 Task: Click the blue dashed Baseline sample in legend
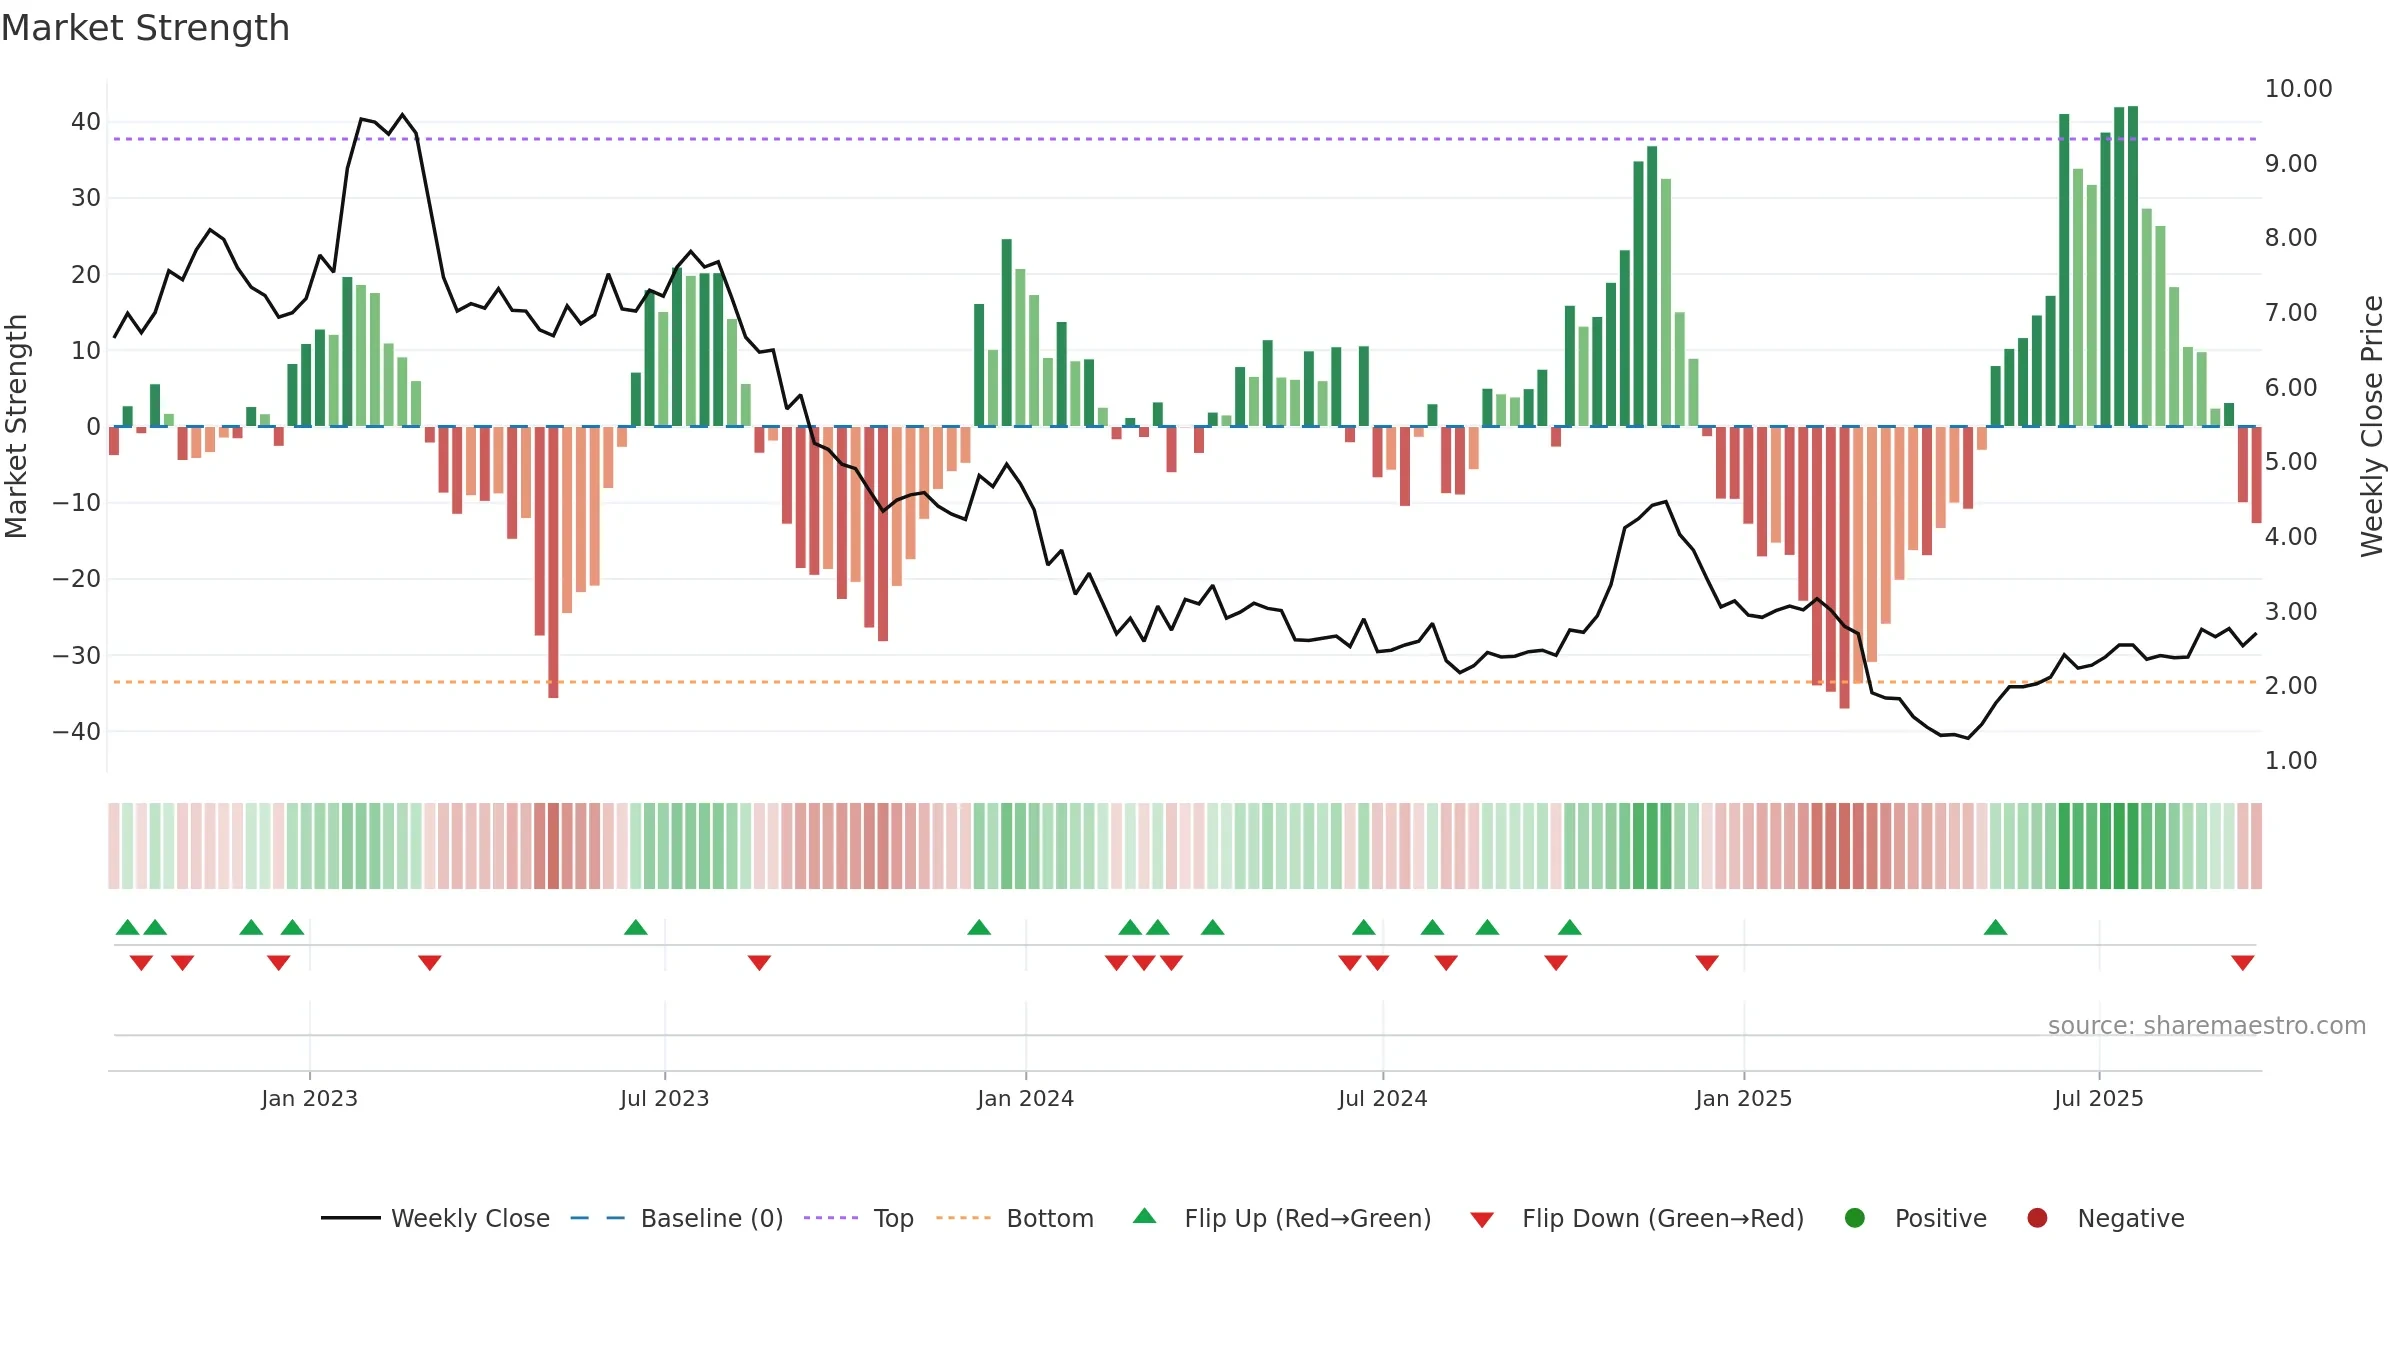tap(598, 1218)
